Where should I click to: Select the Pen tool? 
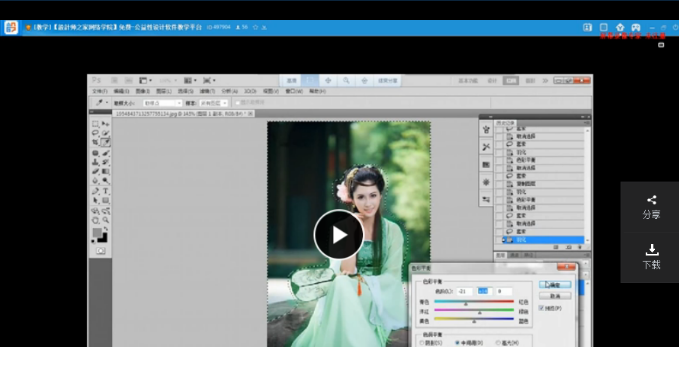[x=95, y=191]
